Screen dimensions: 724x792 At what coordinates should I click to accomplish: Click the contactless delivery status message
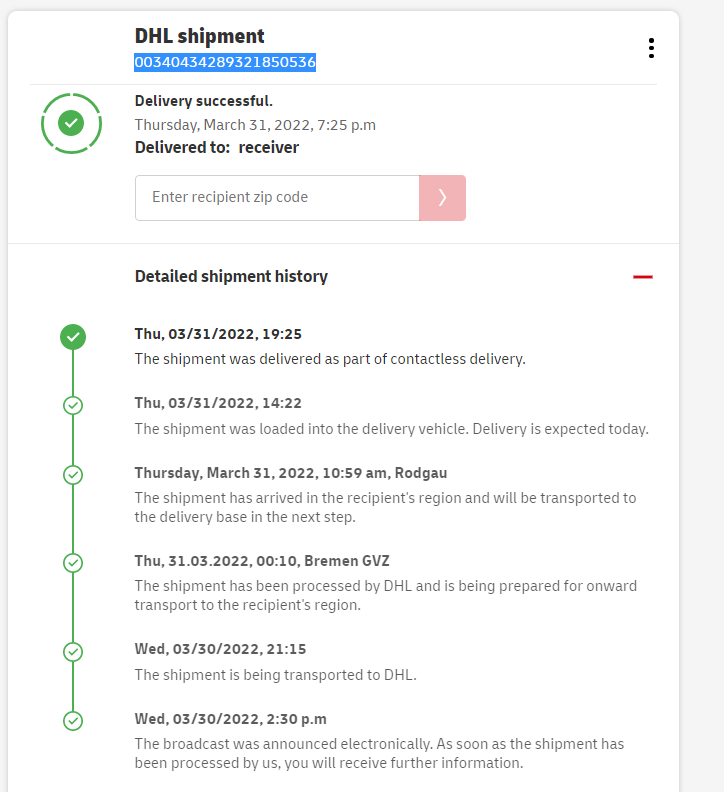tap(330, 359)
